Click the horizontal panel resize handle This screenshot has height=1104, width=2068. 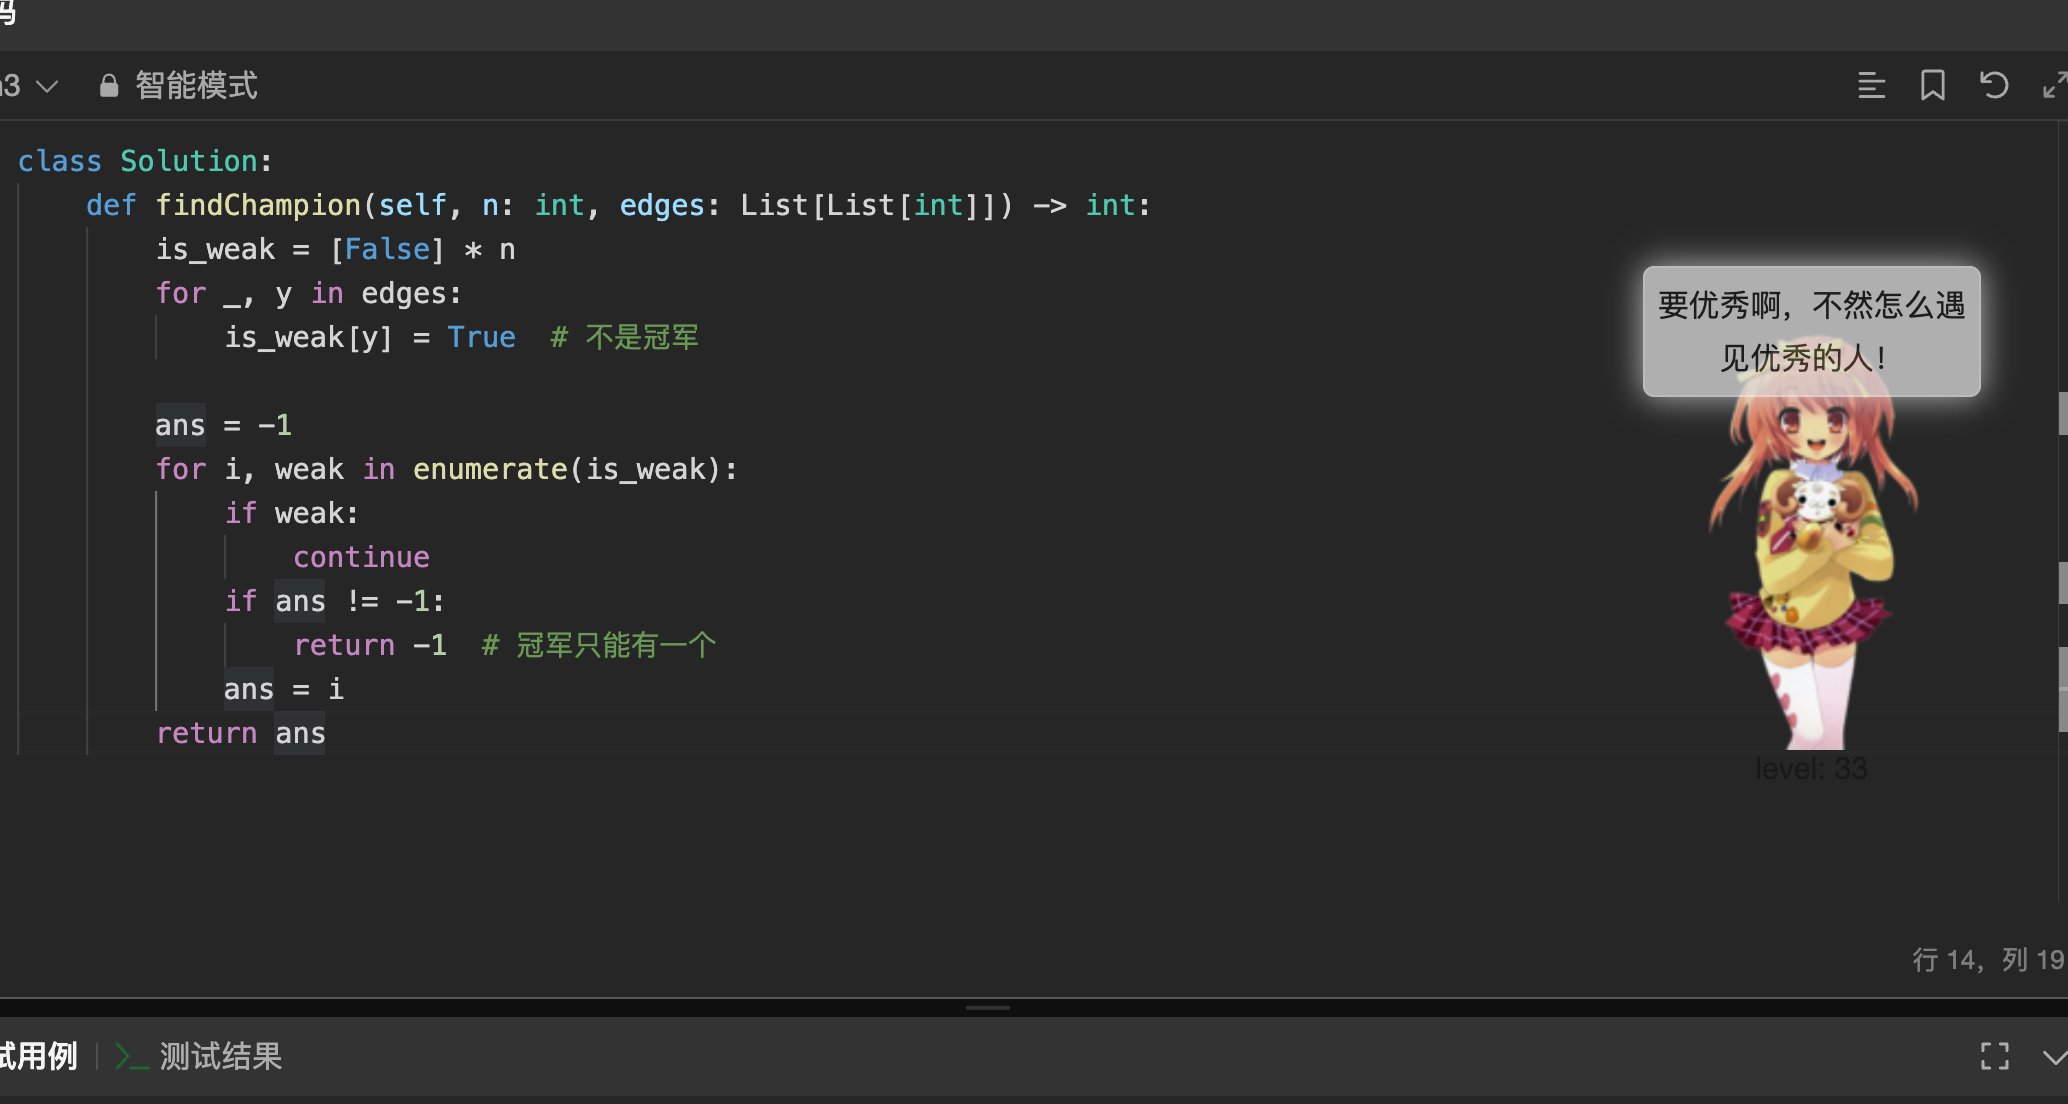point(988,1008)
